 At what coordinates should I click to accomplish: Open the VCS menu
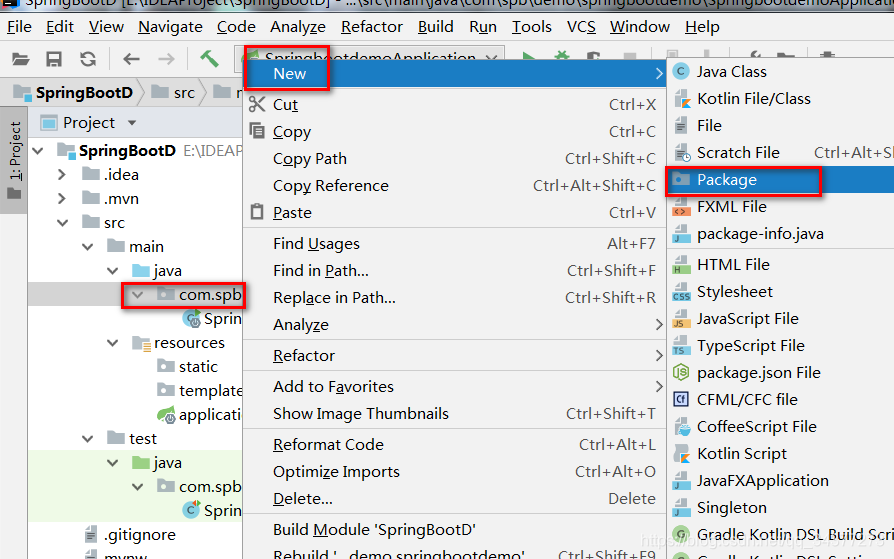tap(581, 27)
